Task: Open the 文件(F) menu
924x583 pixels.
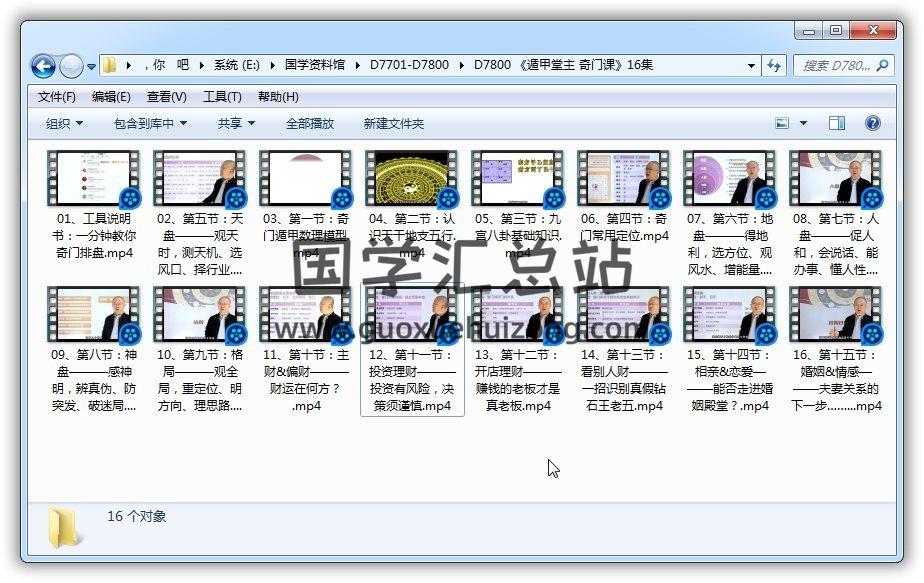Action: 57,97
